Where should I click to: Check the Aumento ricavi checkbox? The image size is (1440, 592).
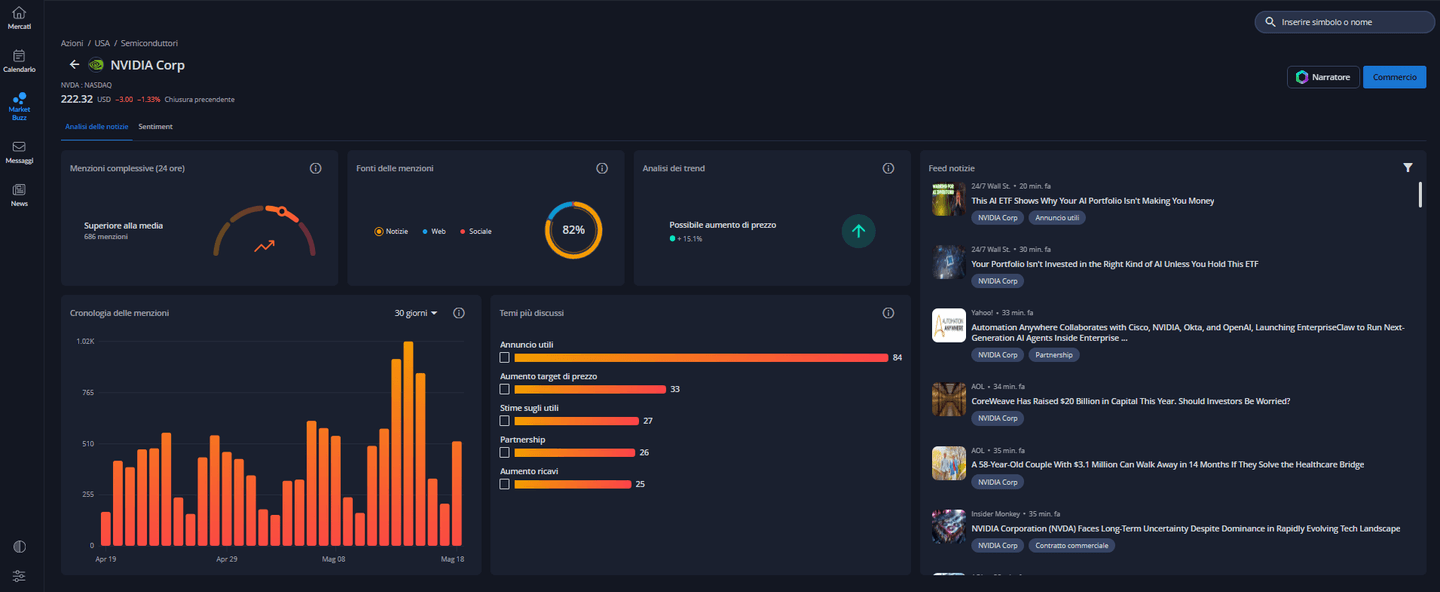click(x=505, y=484)
